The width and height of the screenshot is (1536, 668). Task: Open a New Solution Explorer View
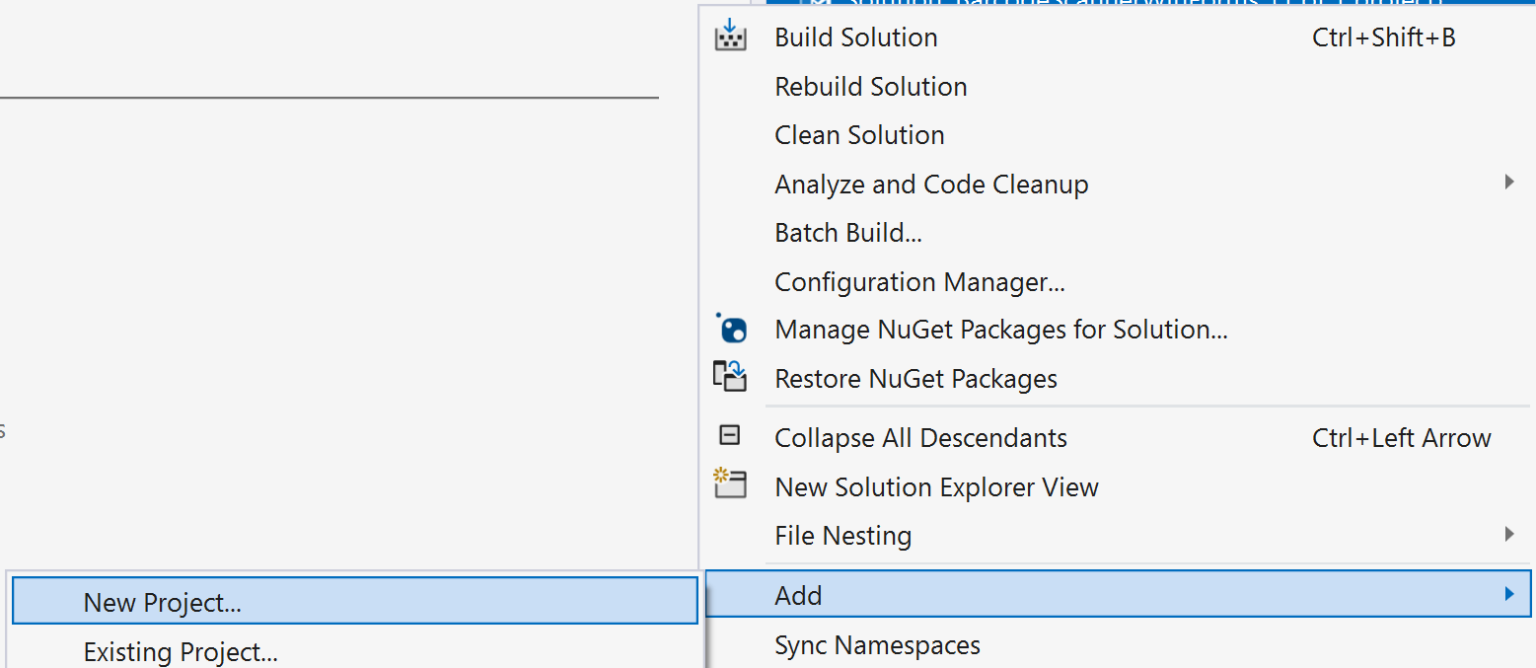click(936, 486)
